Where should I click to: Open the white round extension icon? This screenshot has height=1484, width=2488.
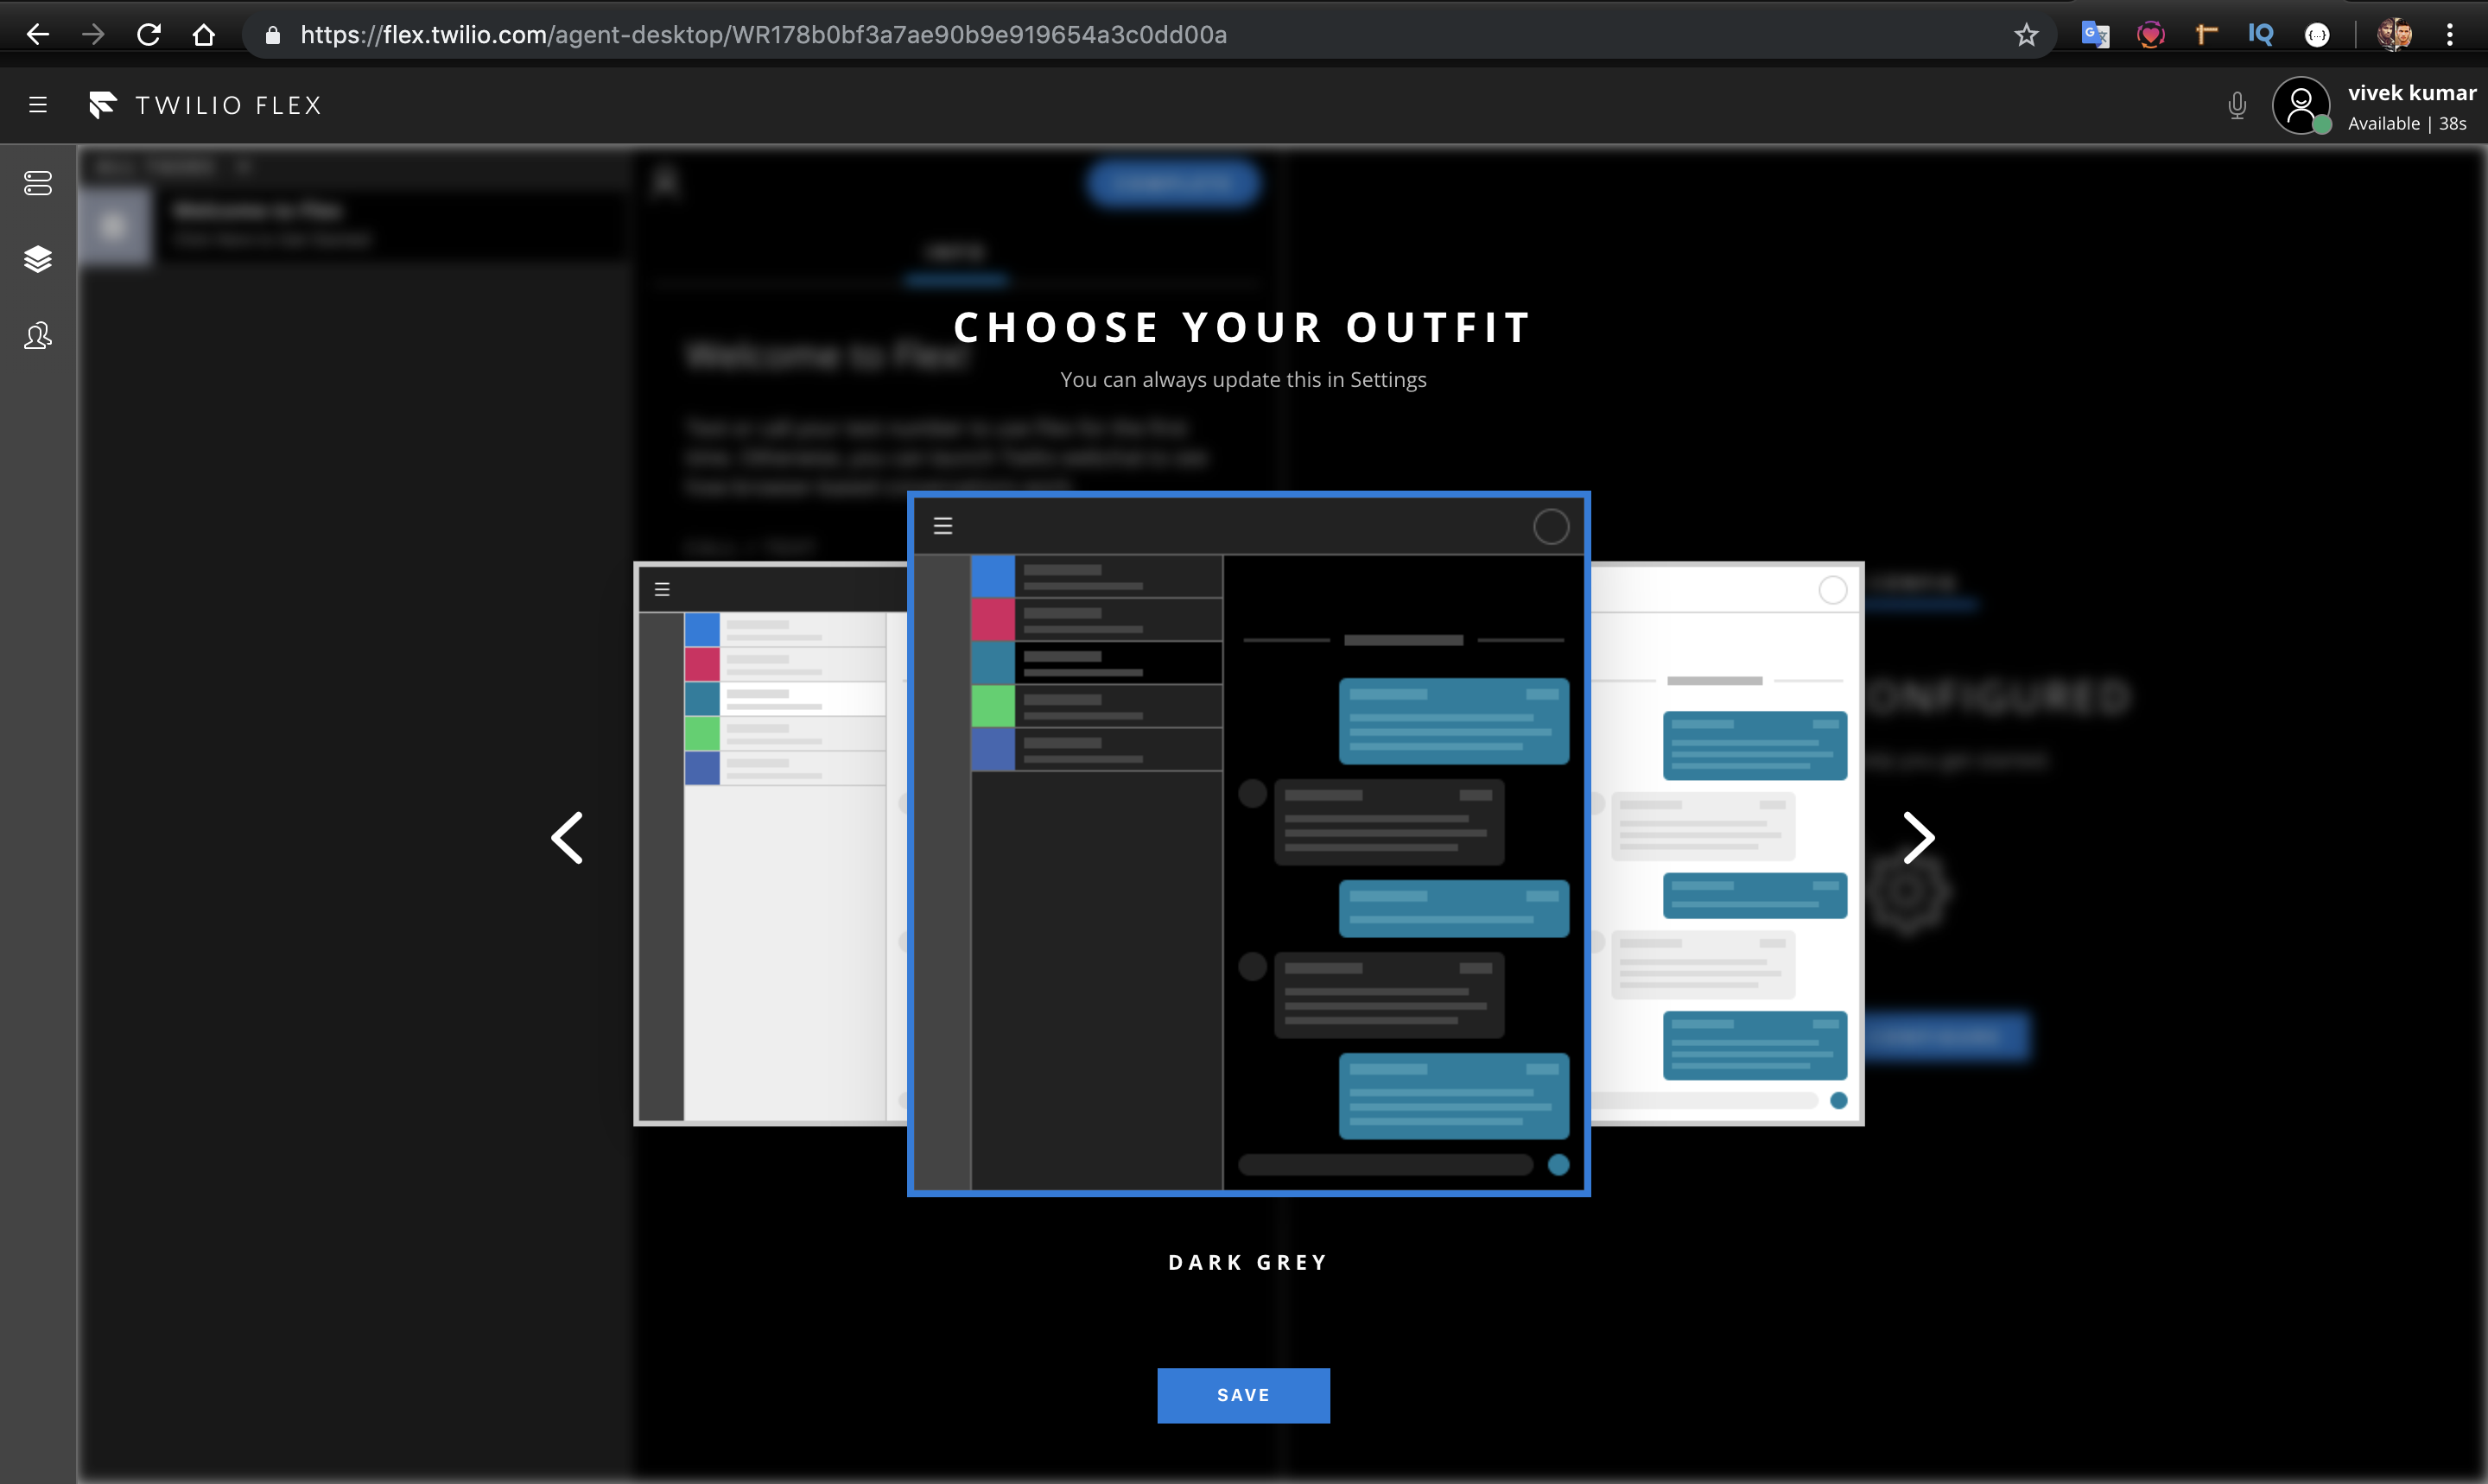pyautogui.click(x=2317, y=35)
